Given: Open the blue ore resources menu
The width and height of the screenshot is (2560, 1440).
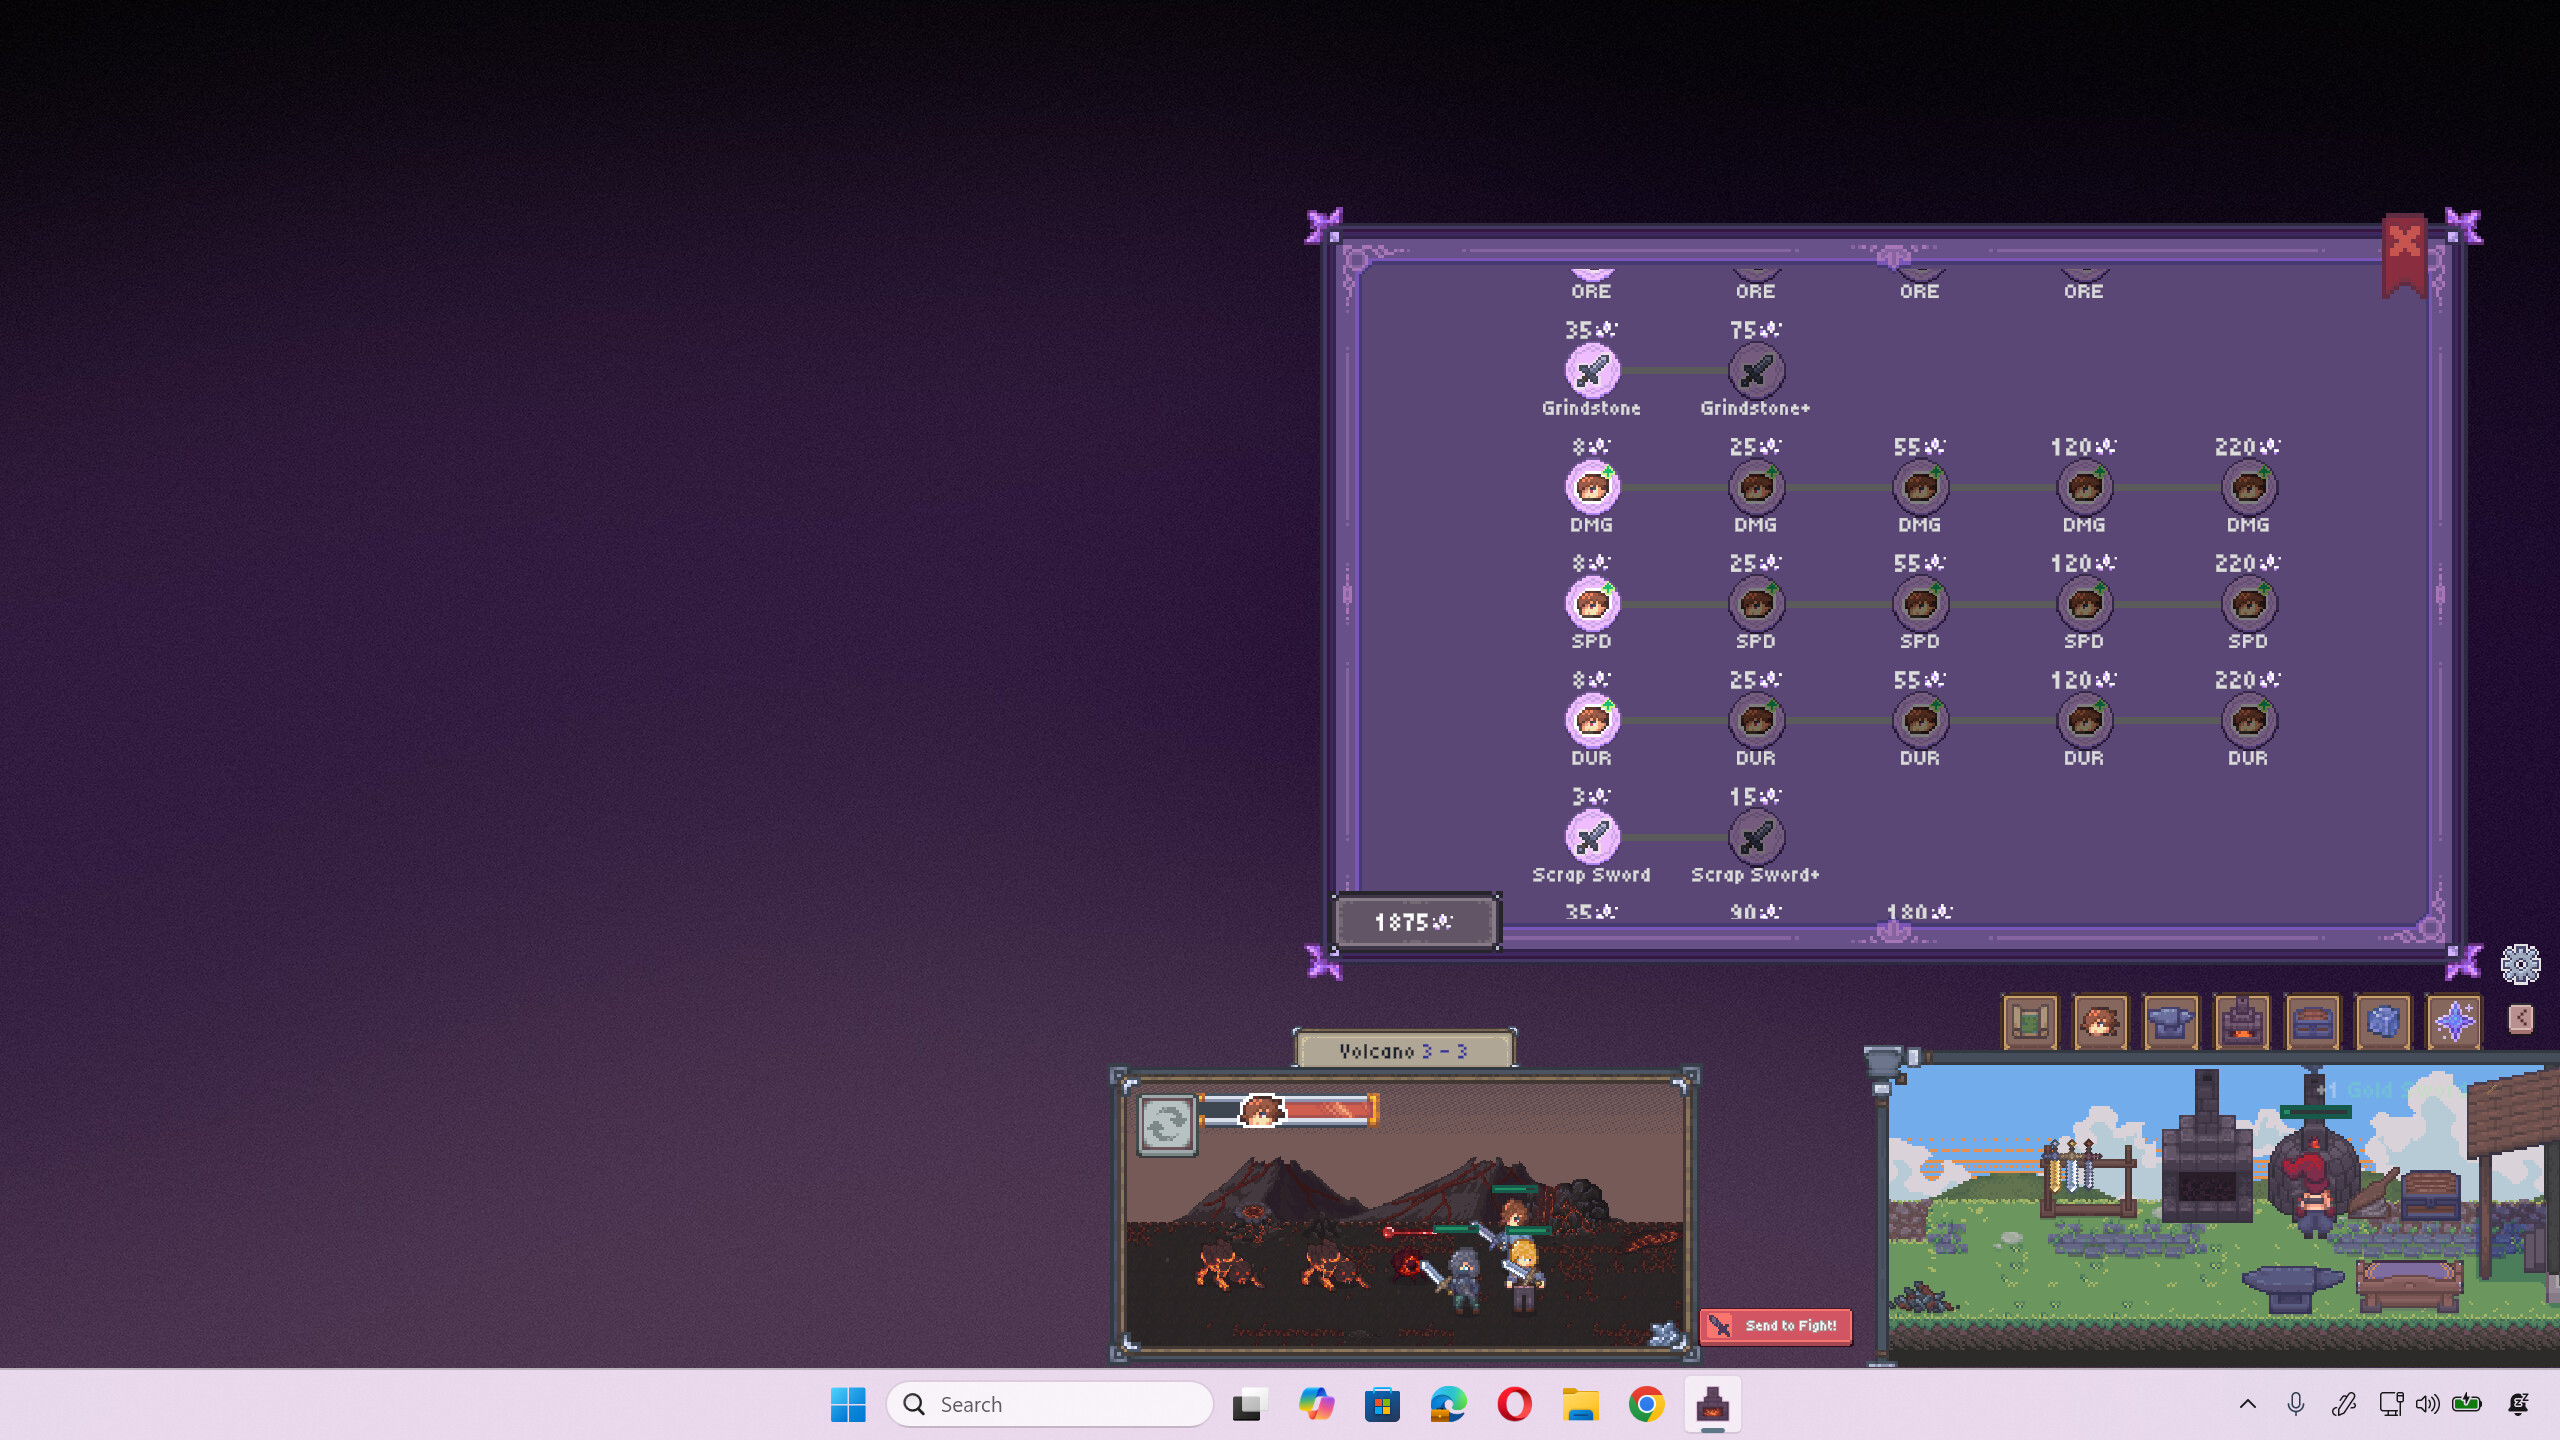Looking at the screenshot, I should click(x=2383, y=1021).
